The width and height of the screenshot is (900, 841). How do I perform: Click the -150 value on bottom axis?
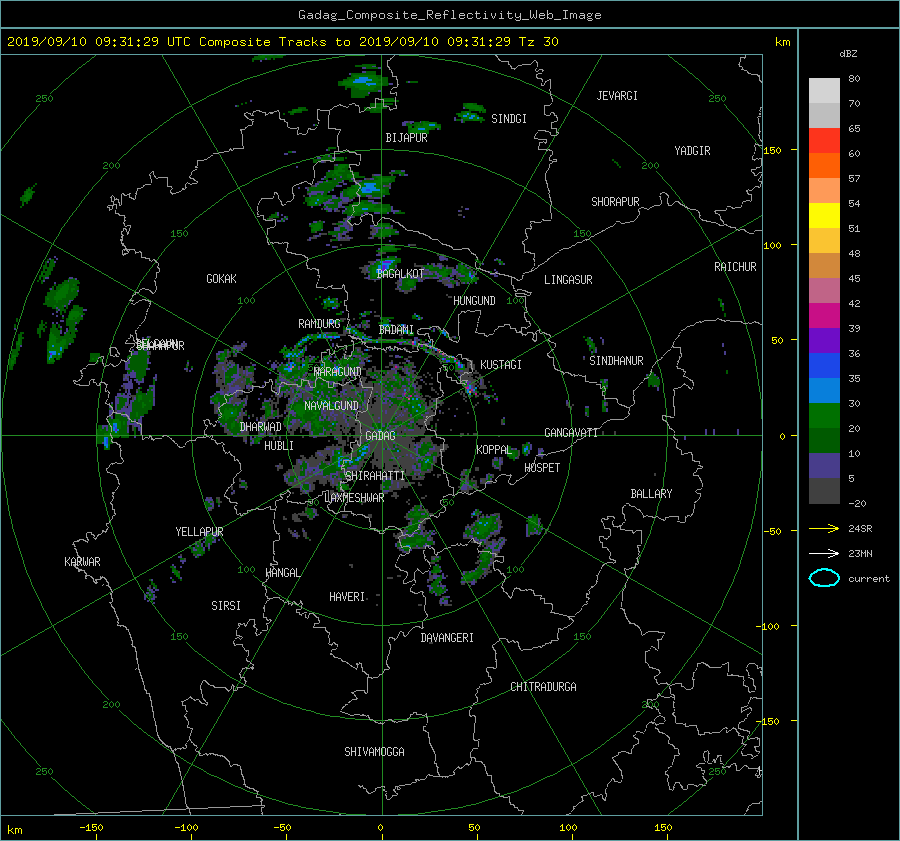(x=91, y=828)
